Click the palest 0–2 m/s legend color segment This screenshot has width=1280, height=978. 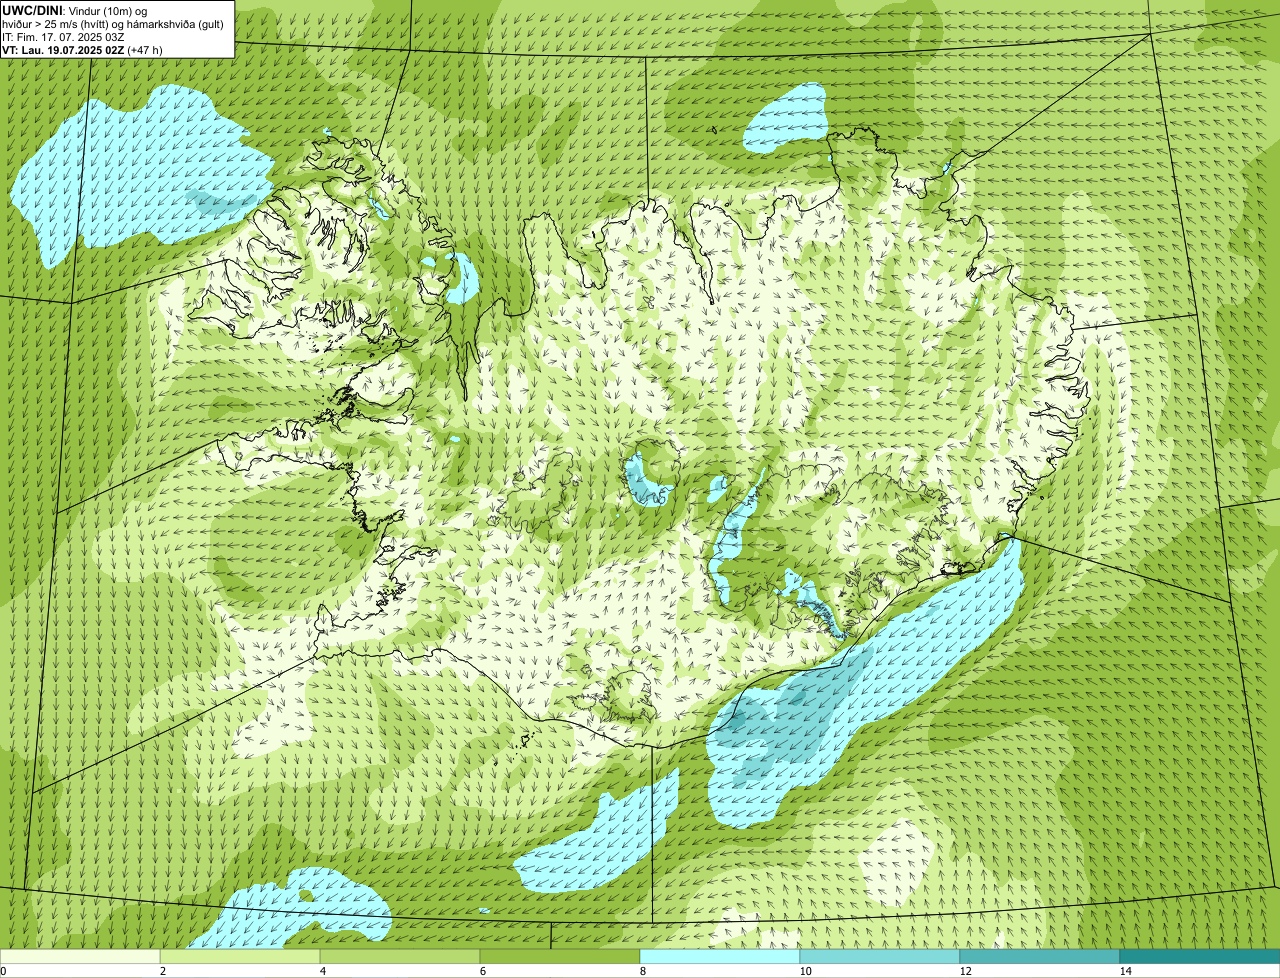click(x=80, y=956)
